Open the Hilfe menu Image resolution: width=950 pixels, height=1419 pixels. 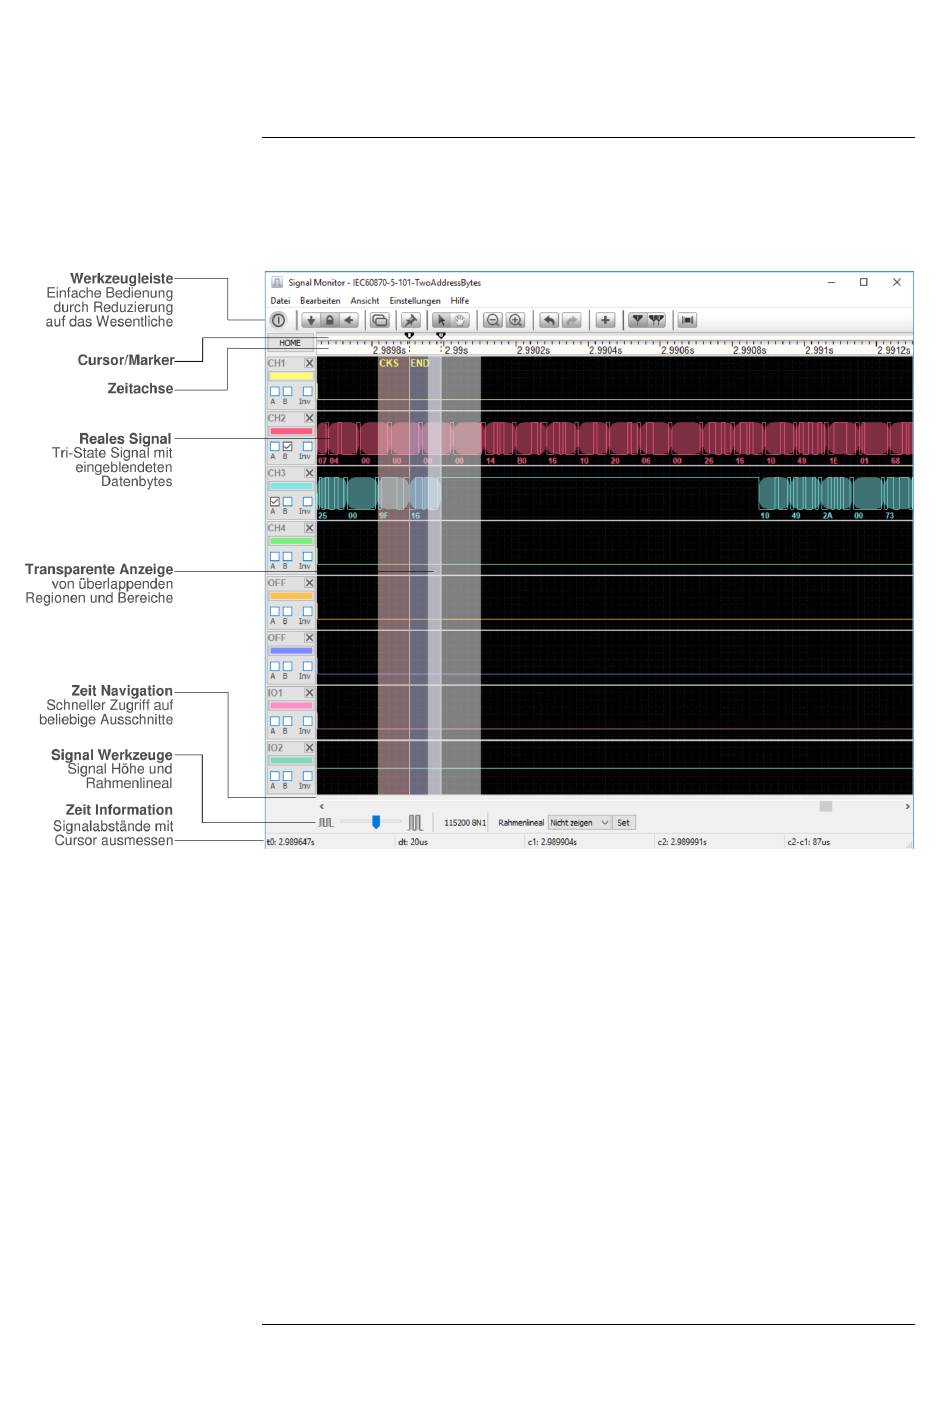[x=459, y=300]
